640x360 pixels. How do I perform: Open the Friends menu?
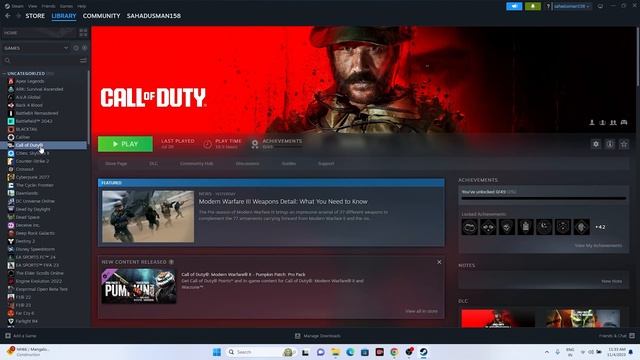tap(48, 6)
